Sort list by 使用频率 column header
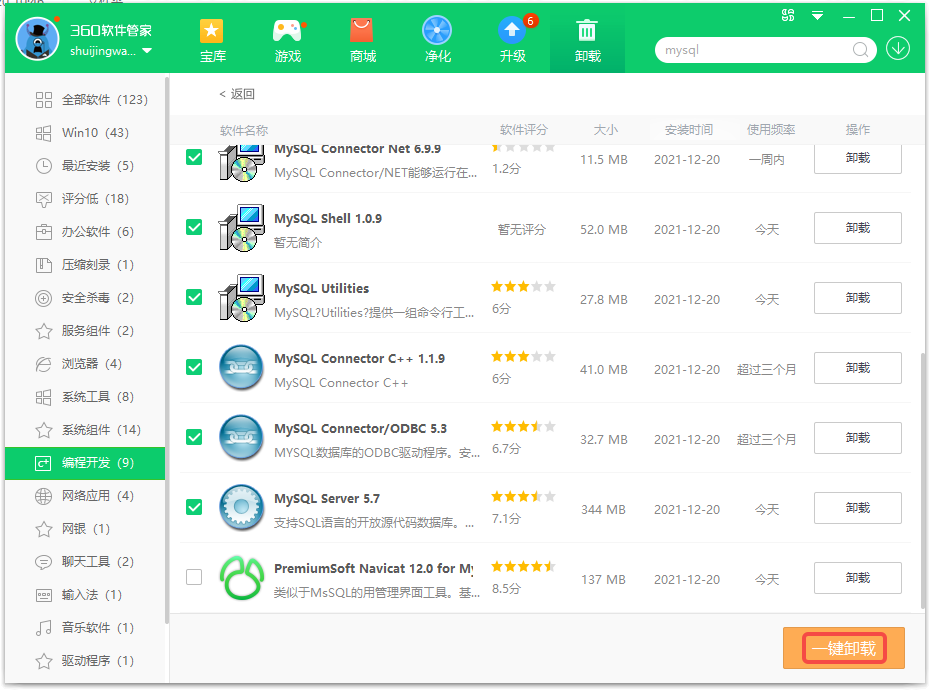 [x=771, y=130]
